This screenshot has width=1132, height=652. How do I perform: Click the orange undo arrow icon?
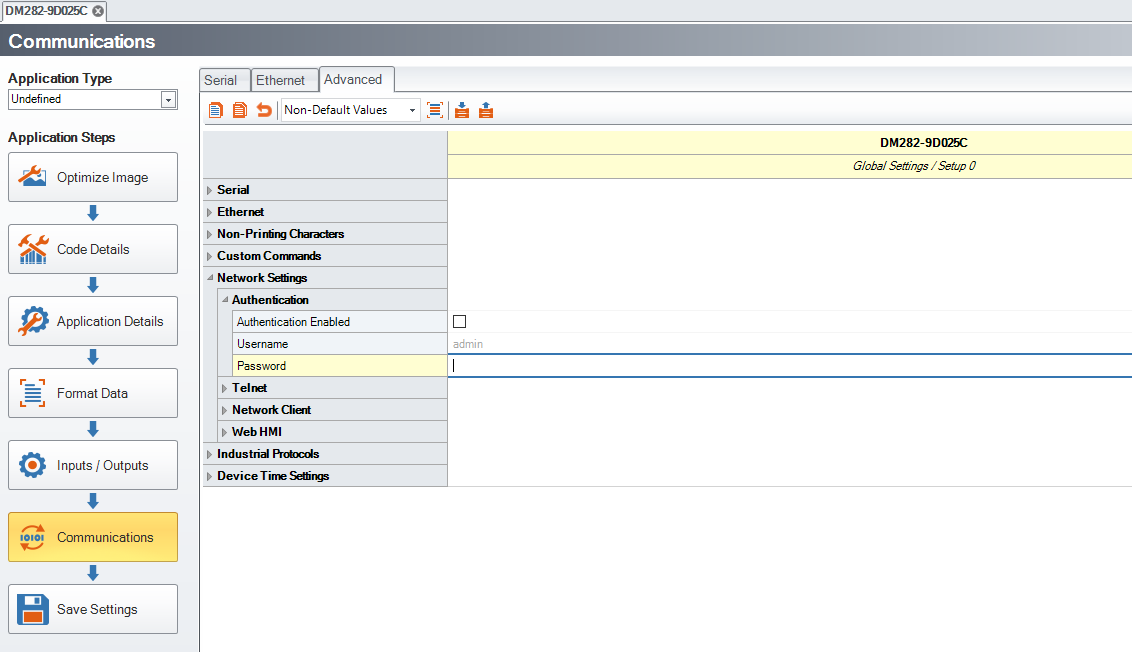(x=264, y=110)
